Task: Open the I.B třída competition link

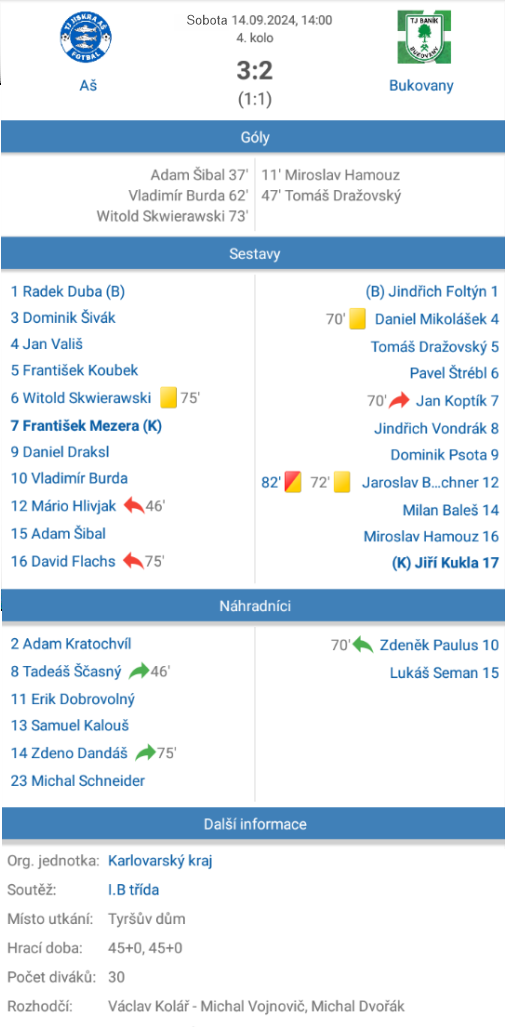Action: coord(133,890)
